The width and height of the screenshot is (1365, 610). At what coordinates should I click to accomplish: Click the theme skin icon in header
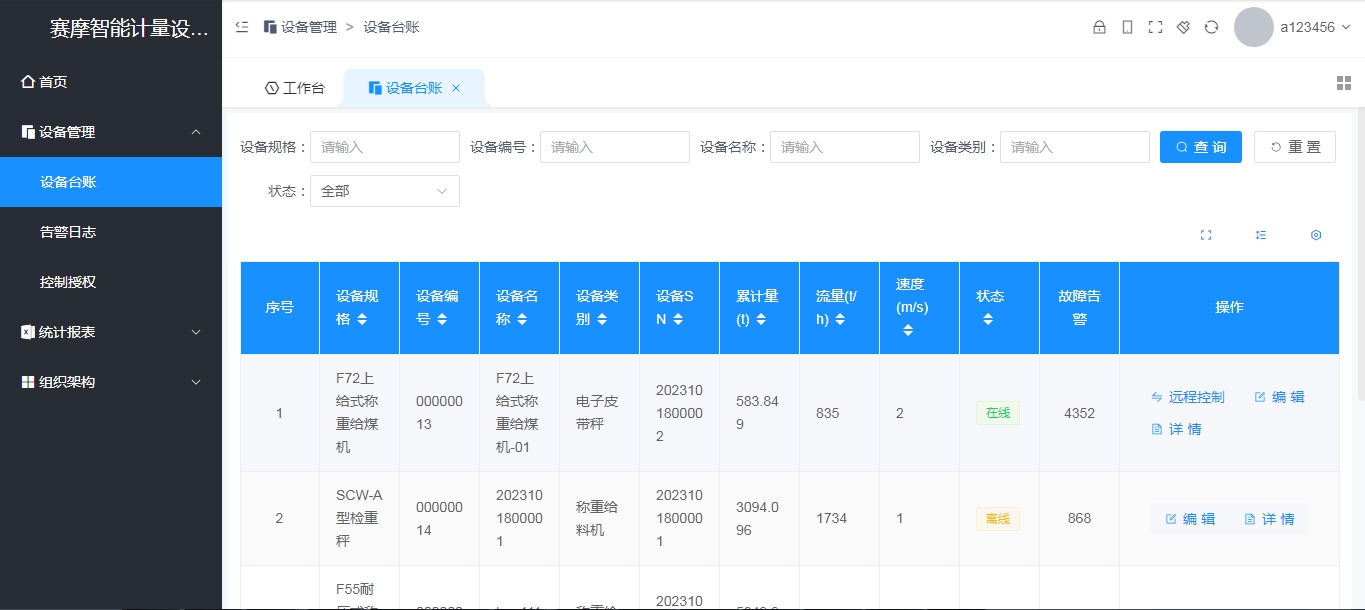click(x=1183, y=27)
